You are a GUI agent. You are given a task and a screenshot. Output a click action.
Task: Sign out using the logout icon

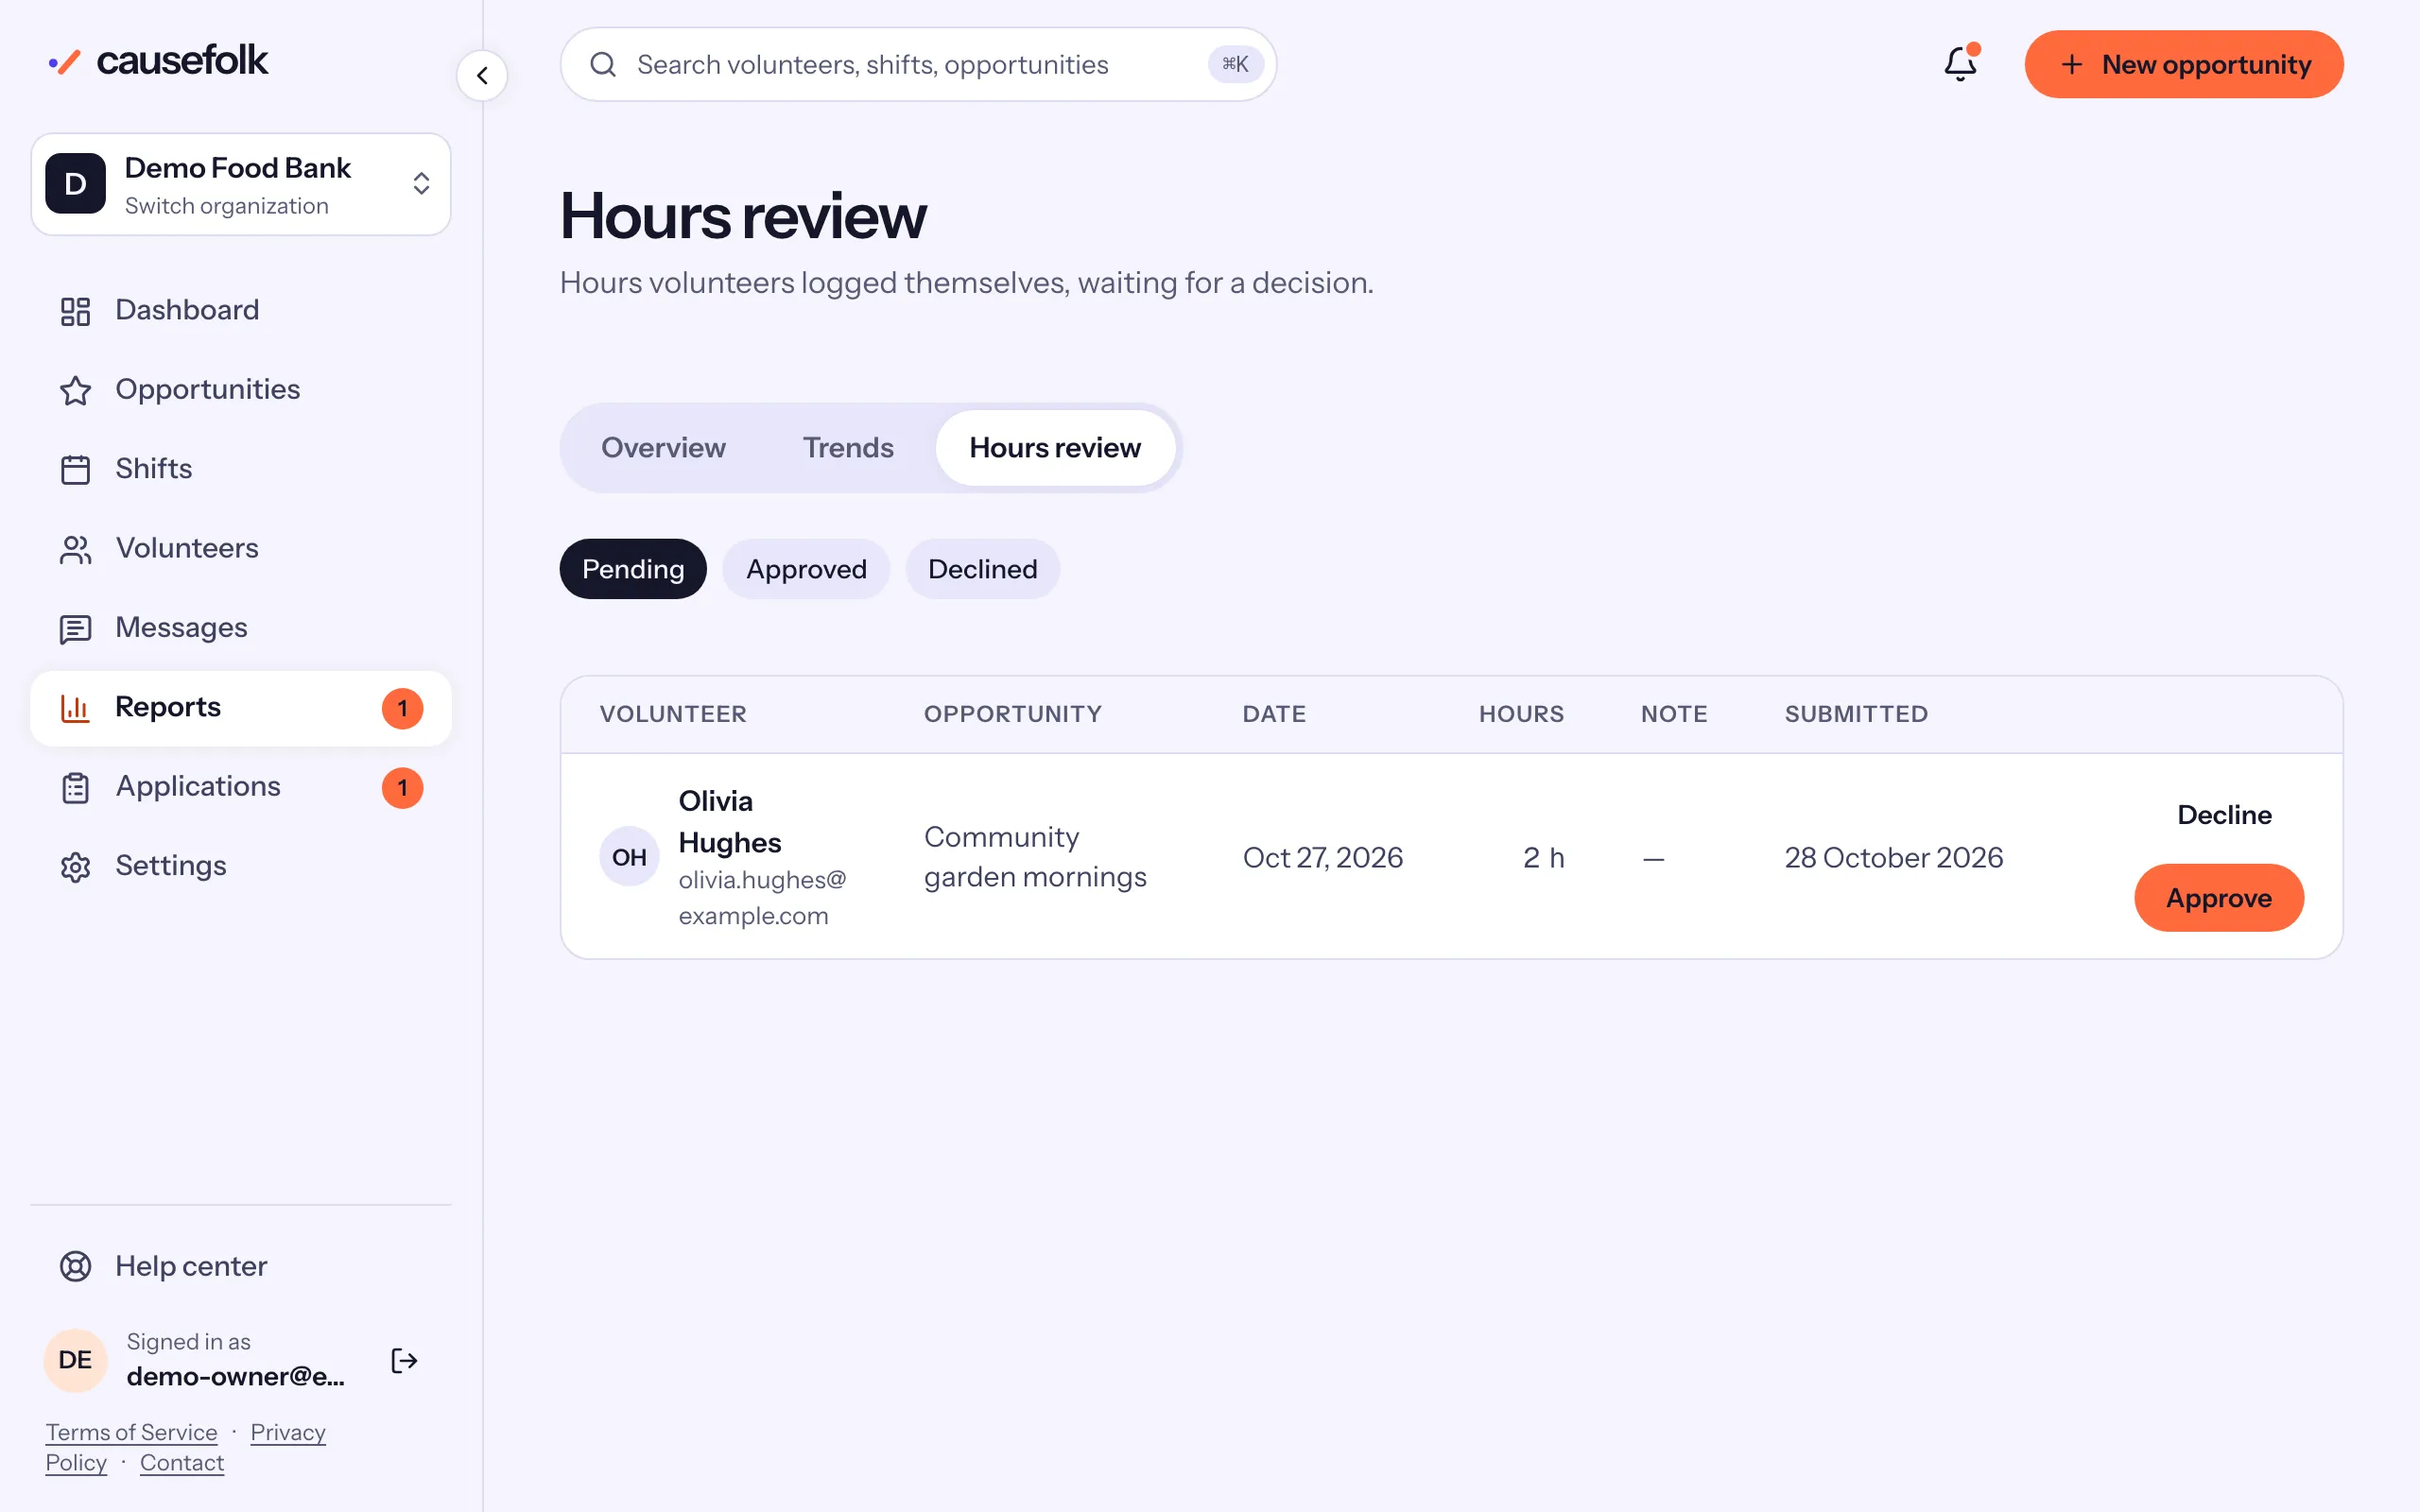click(404, 1360)
